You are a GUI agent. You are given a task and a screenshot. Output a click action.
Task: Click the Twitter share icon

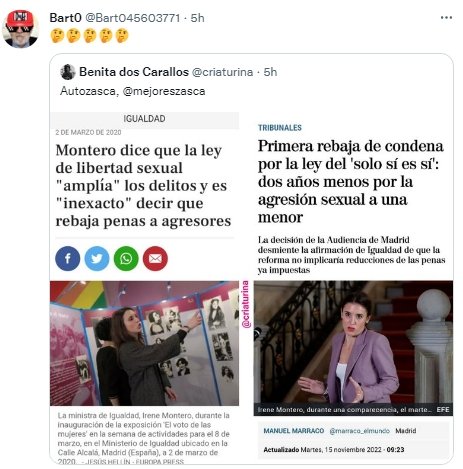tap(97, 258)
